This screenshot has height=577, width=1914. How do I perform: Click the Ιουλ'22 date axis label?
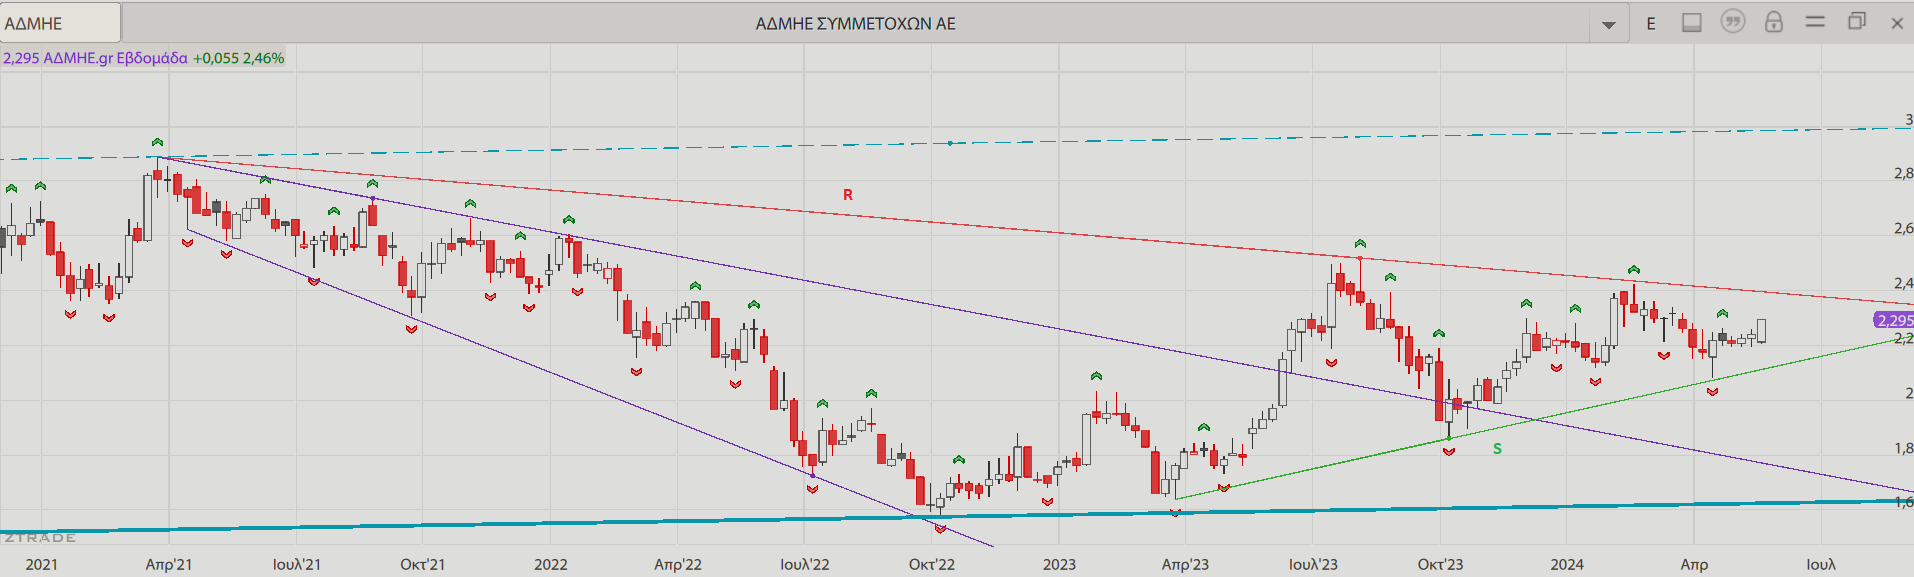coord(805,564)
